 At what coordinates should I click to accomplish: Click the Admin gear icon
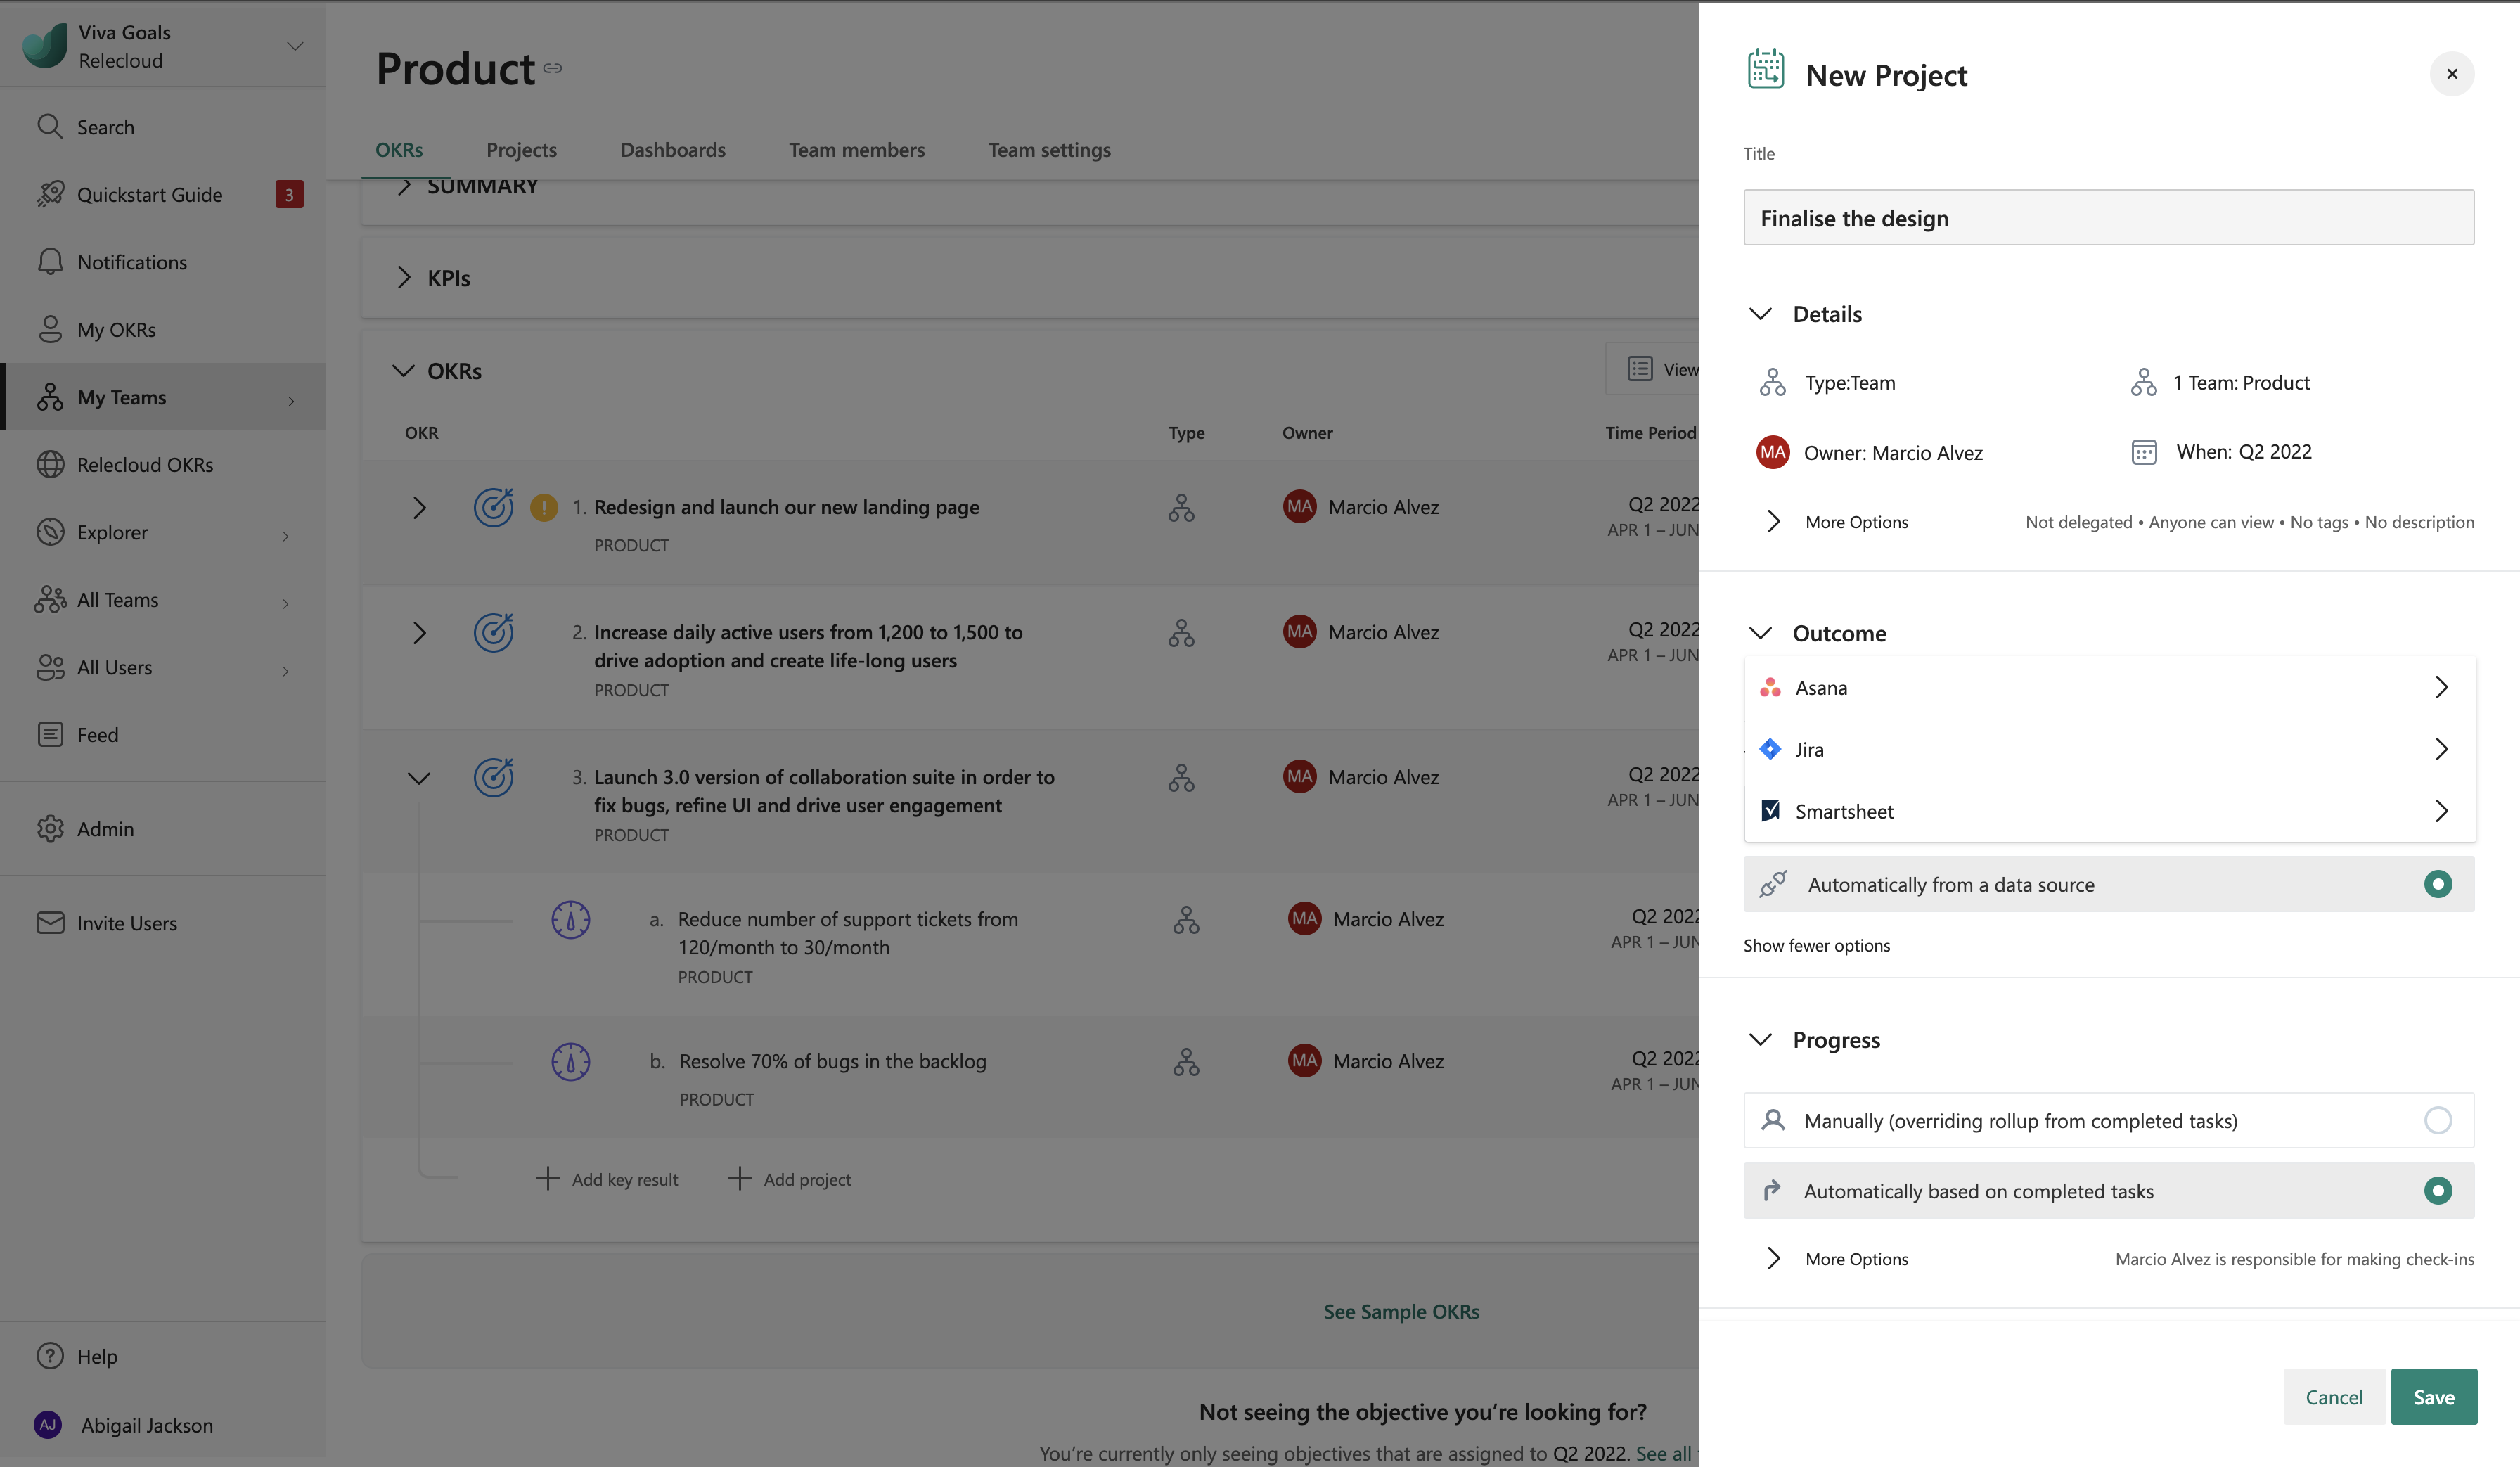50,829
